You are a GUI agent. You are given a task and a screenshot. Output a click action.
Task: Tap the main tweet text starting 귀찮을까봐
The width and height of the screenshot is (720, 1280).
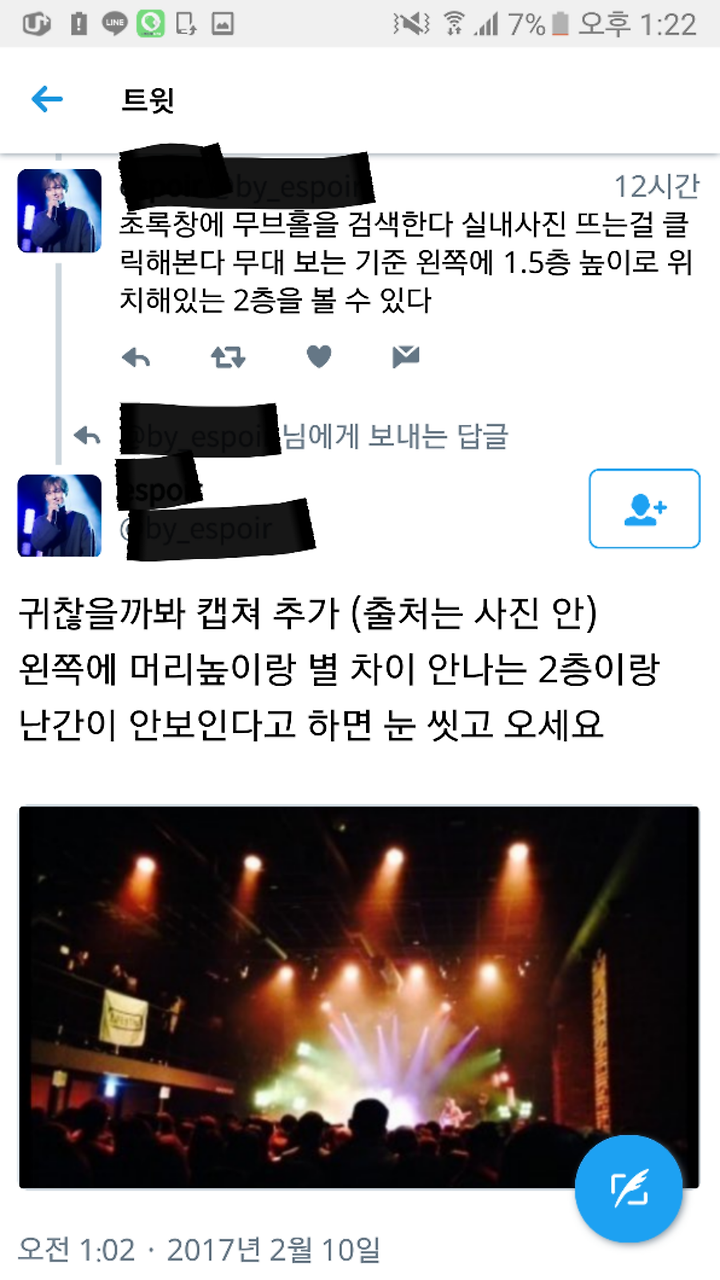pyautogui.click(x=339, y=669)
